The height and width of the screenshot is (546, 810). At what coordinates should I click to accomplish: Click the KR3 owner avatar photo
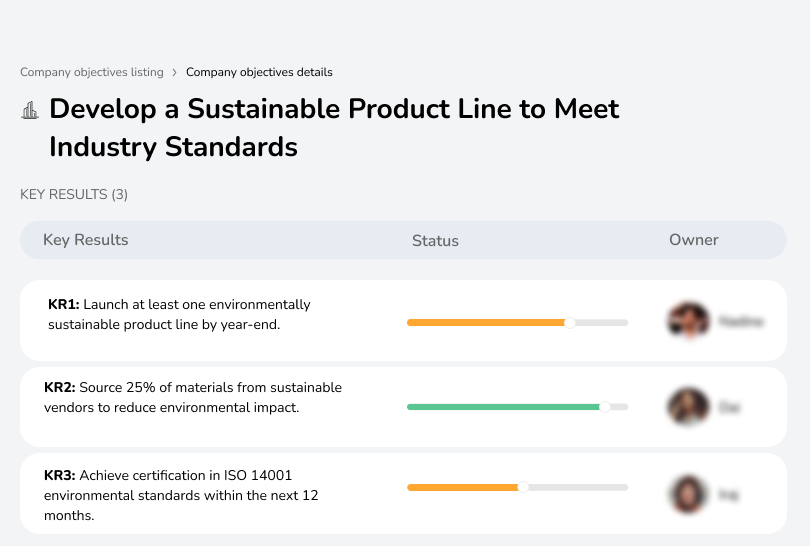tap(688, 494)
